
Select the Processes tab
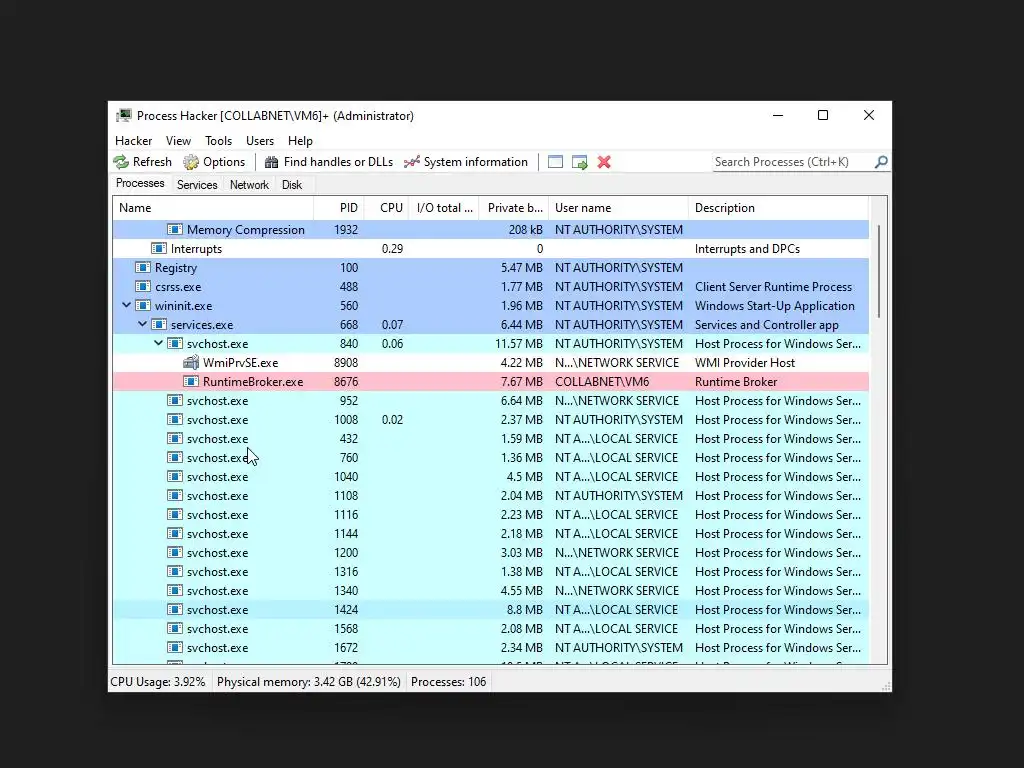pyautogui.click(x=140, y=184)
